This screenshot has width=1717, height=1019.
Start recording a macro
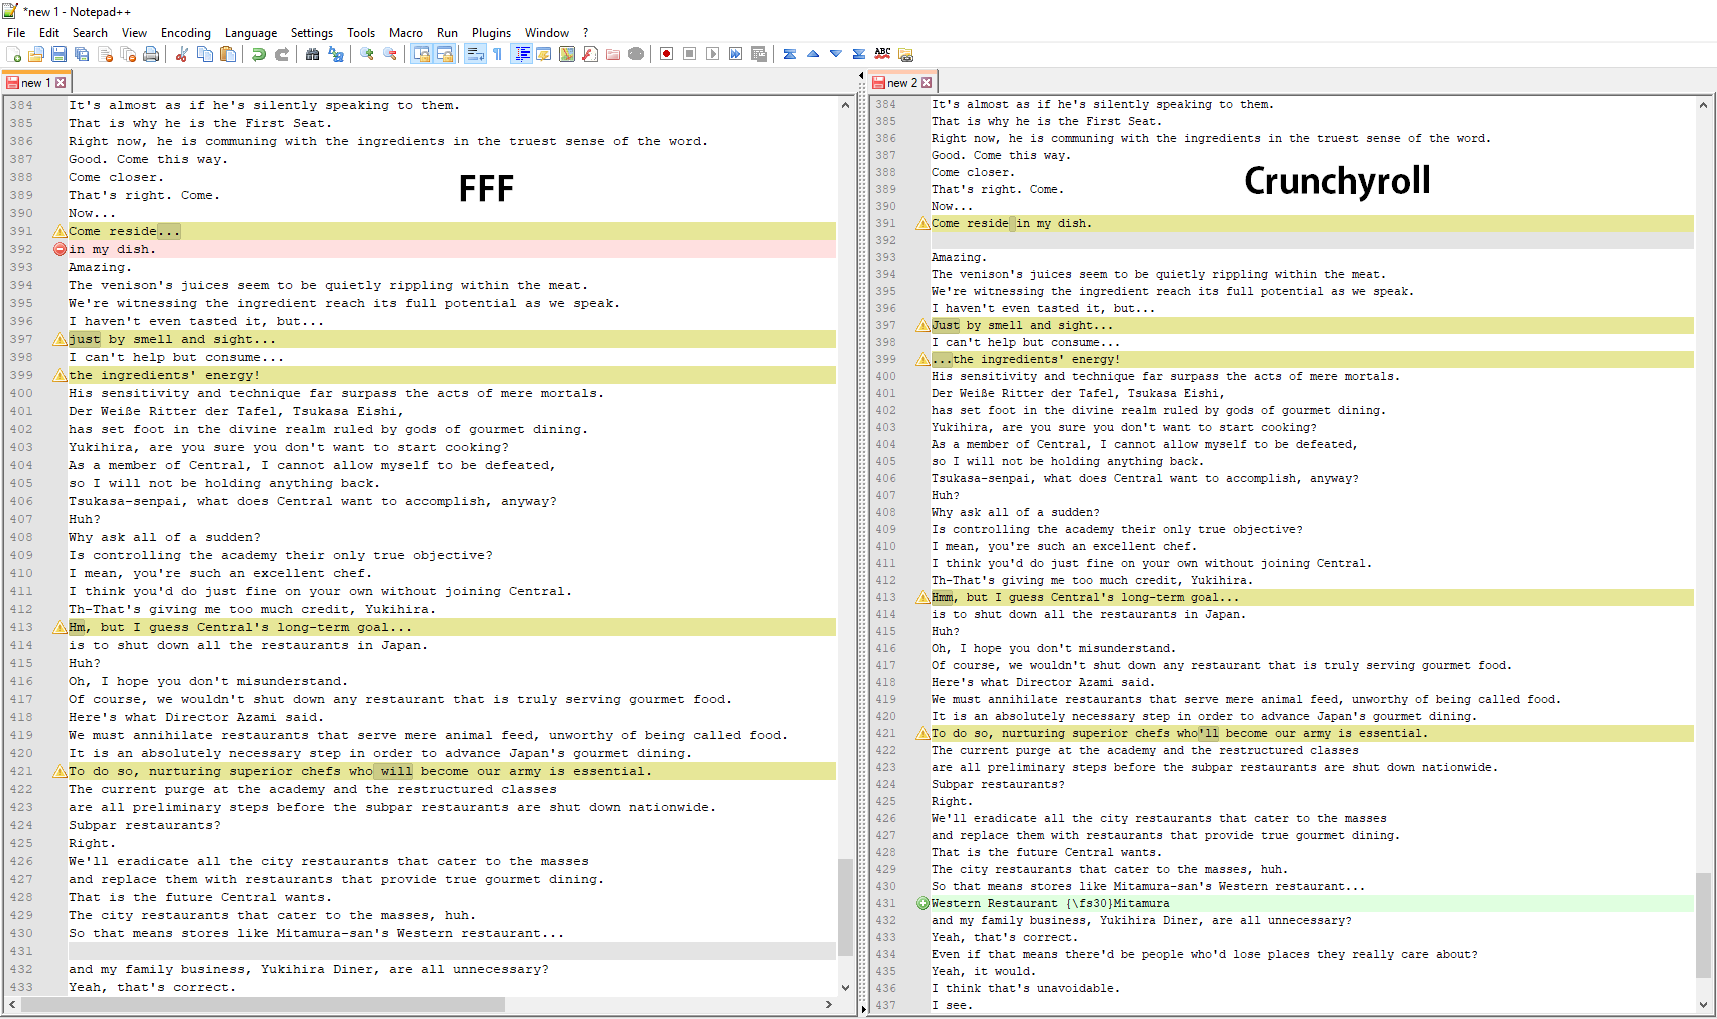pyautogui.click(x=667, y=54)
